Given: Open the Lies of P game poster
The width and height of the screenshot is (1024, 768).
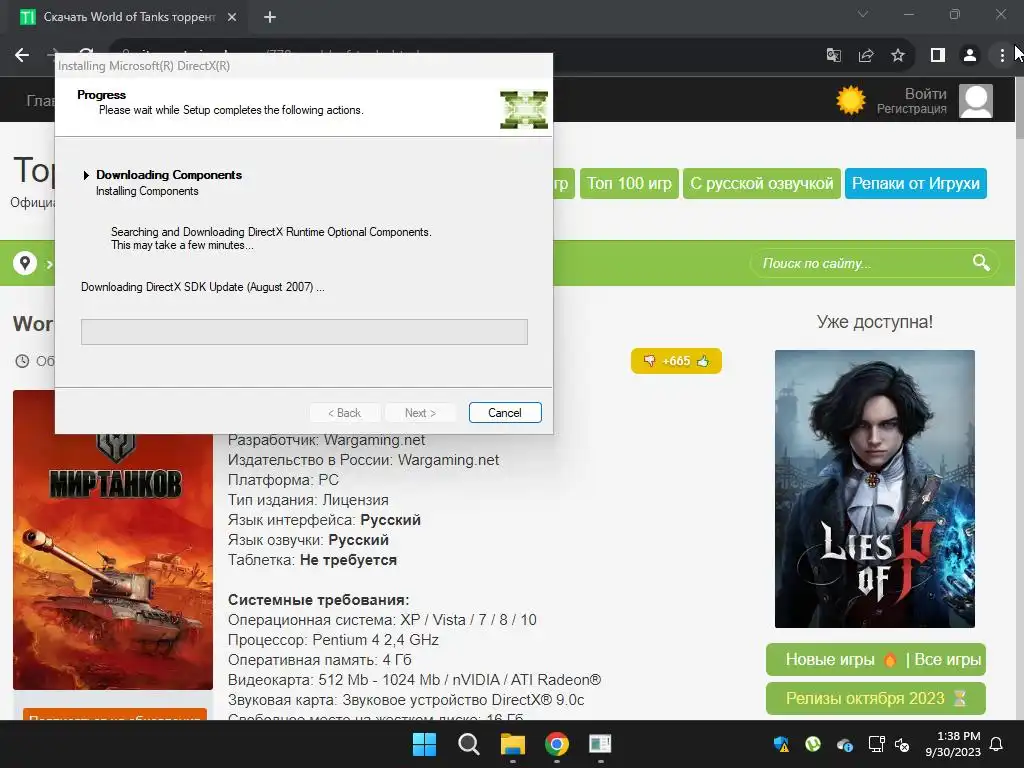Looking at the screenshot, I should (x=874, y=488).
